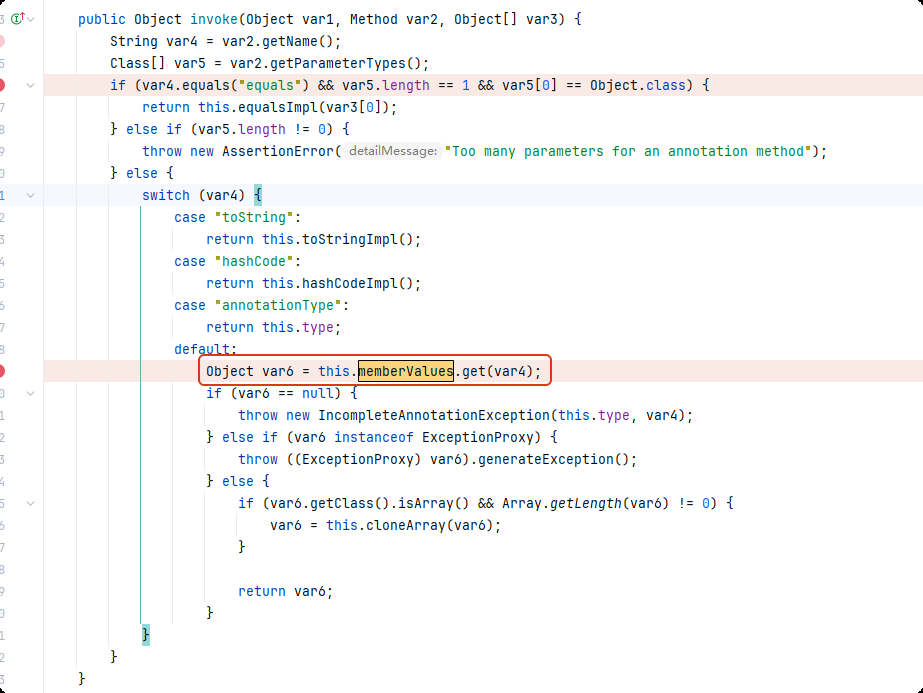Toggle the faint breakpoint on the getName line
923x693 pixels.
[2, 41]
